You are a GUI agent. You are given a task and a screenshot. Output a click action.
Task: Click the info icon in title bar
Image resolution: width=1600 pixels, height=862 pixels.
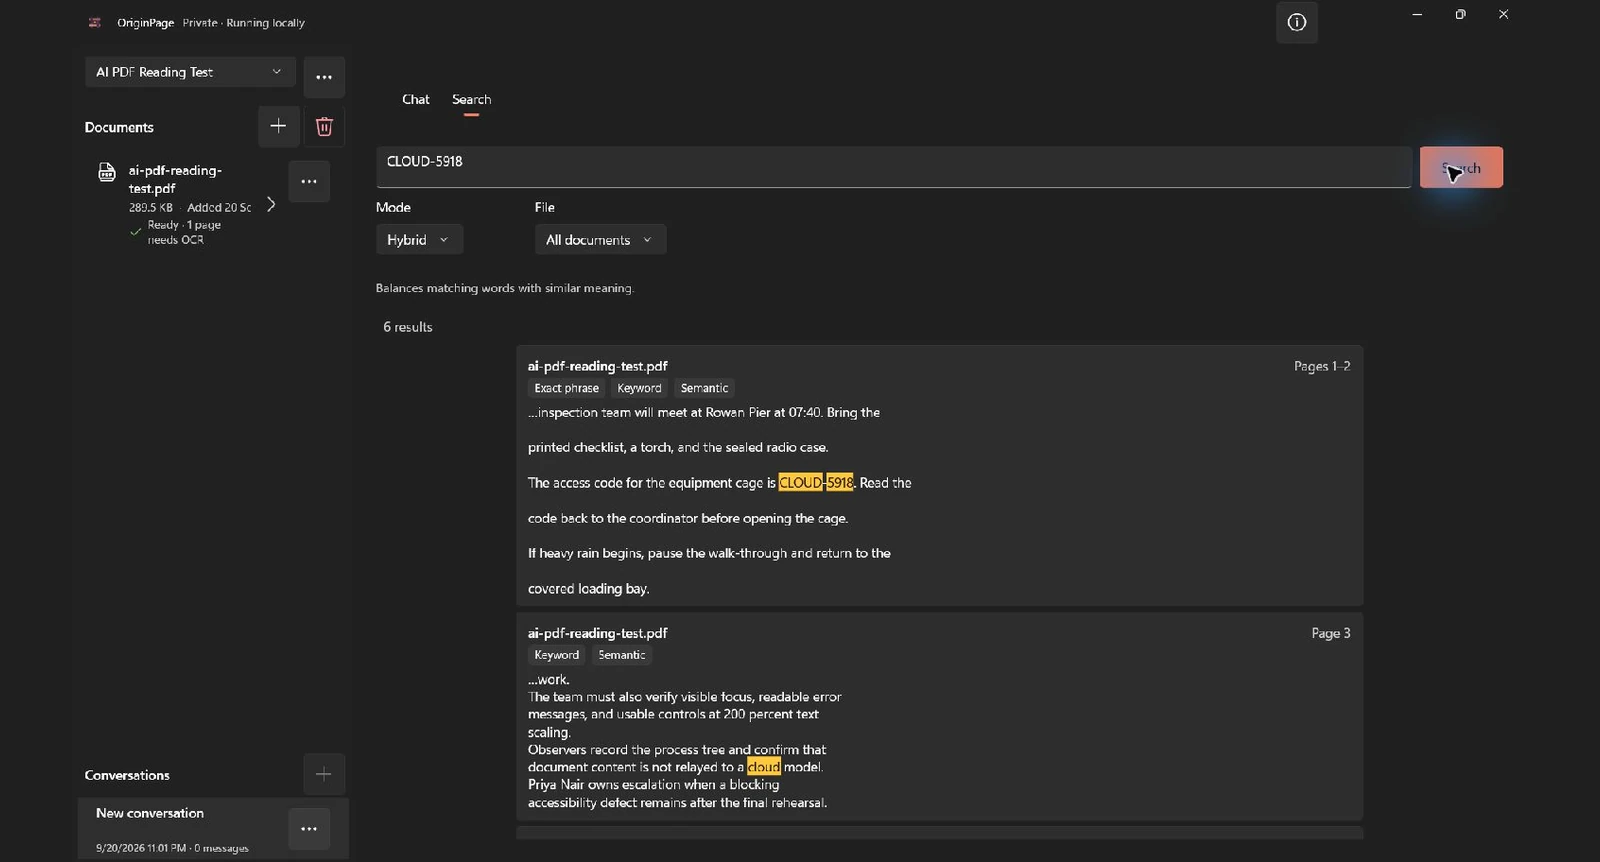pos(1297,22)
